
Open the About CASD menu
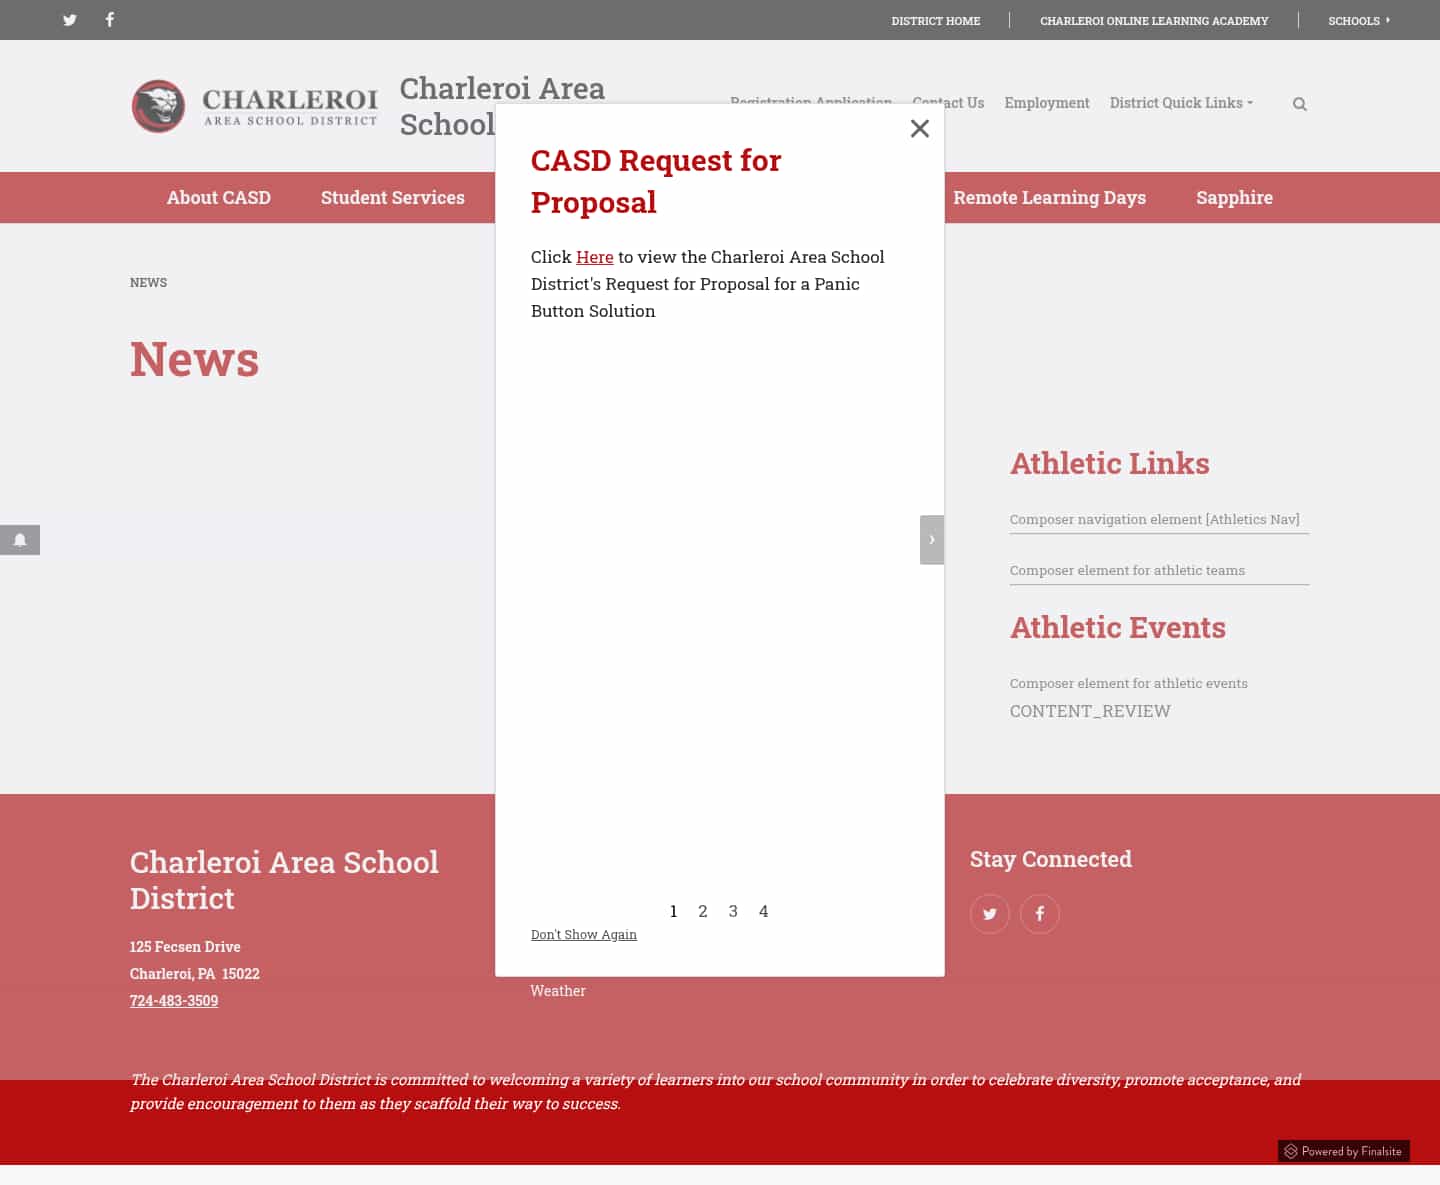click(x=219, y=197)
